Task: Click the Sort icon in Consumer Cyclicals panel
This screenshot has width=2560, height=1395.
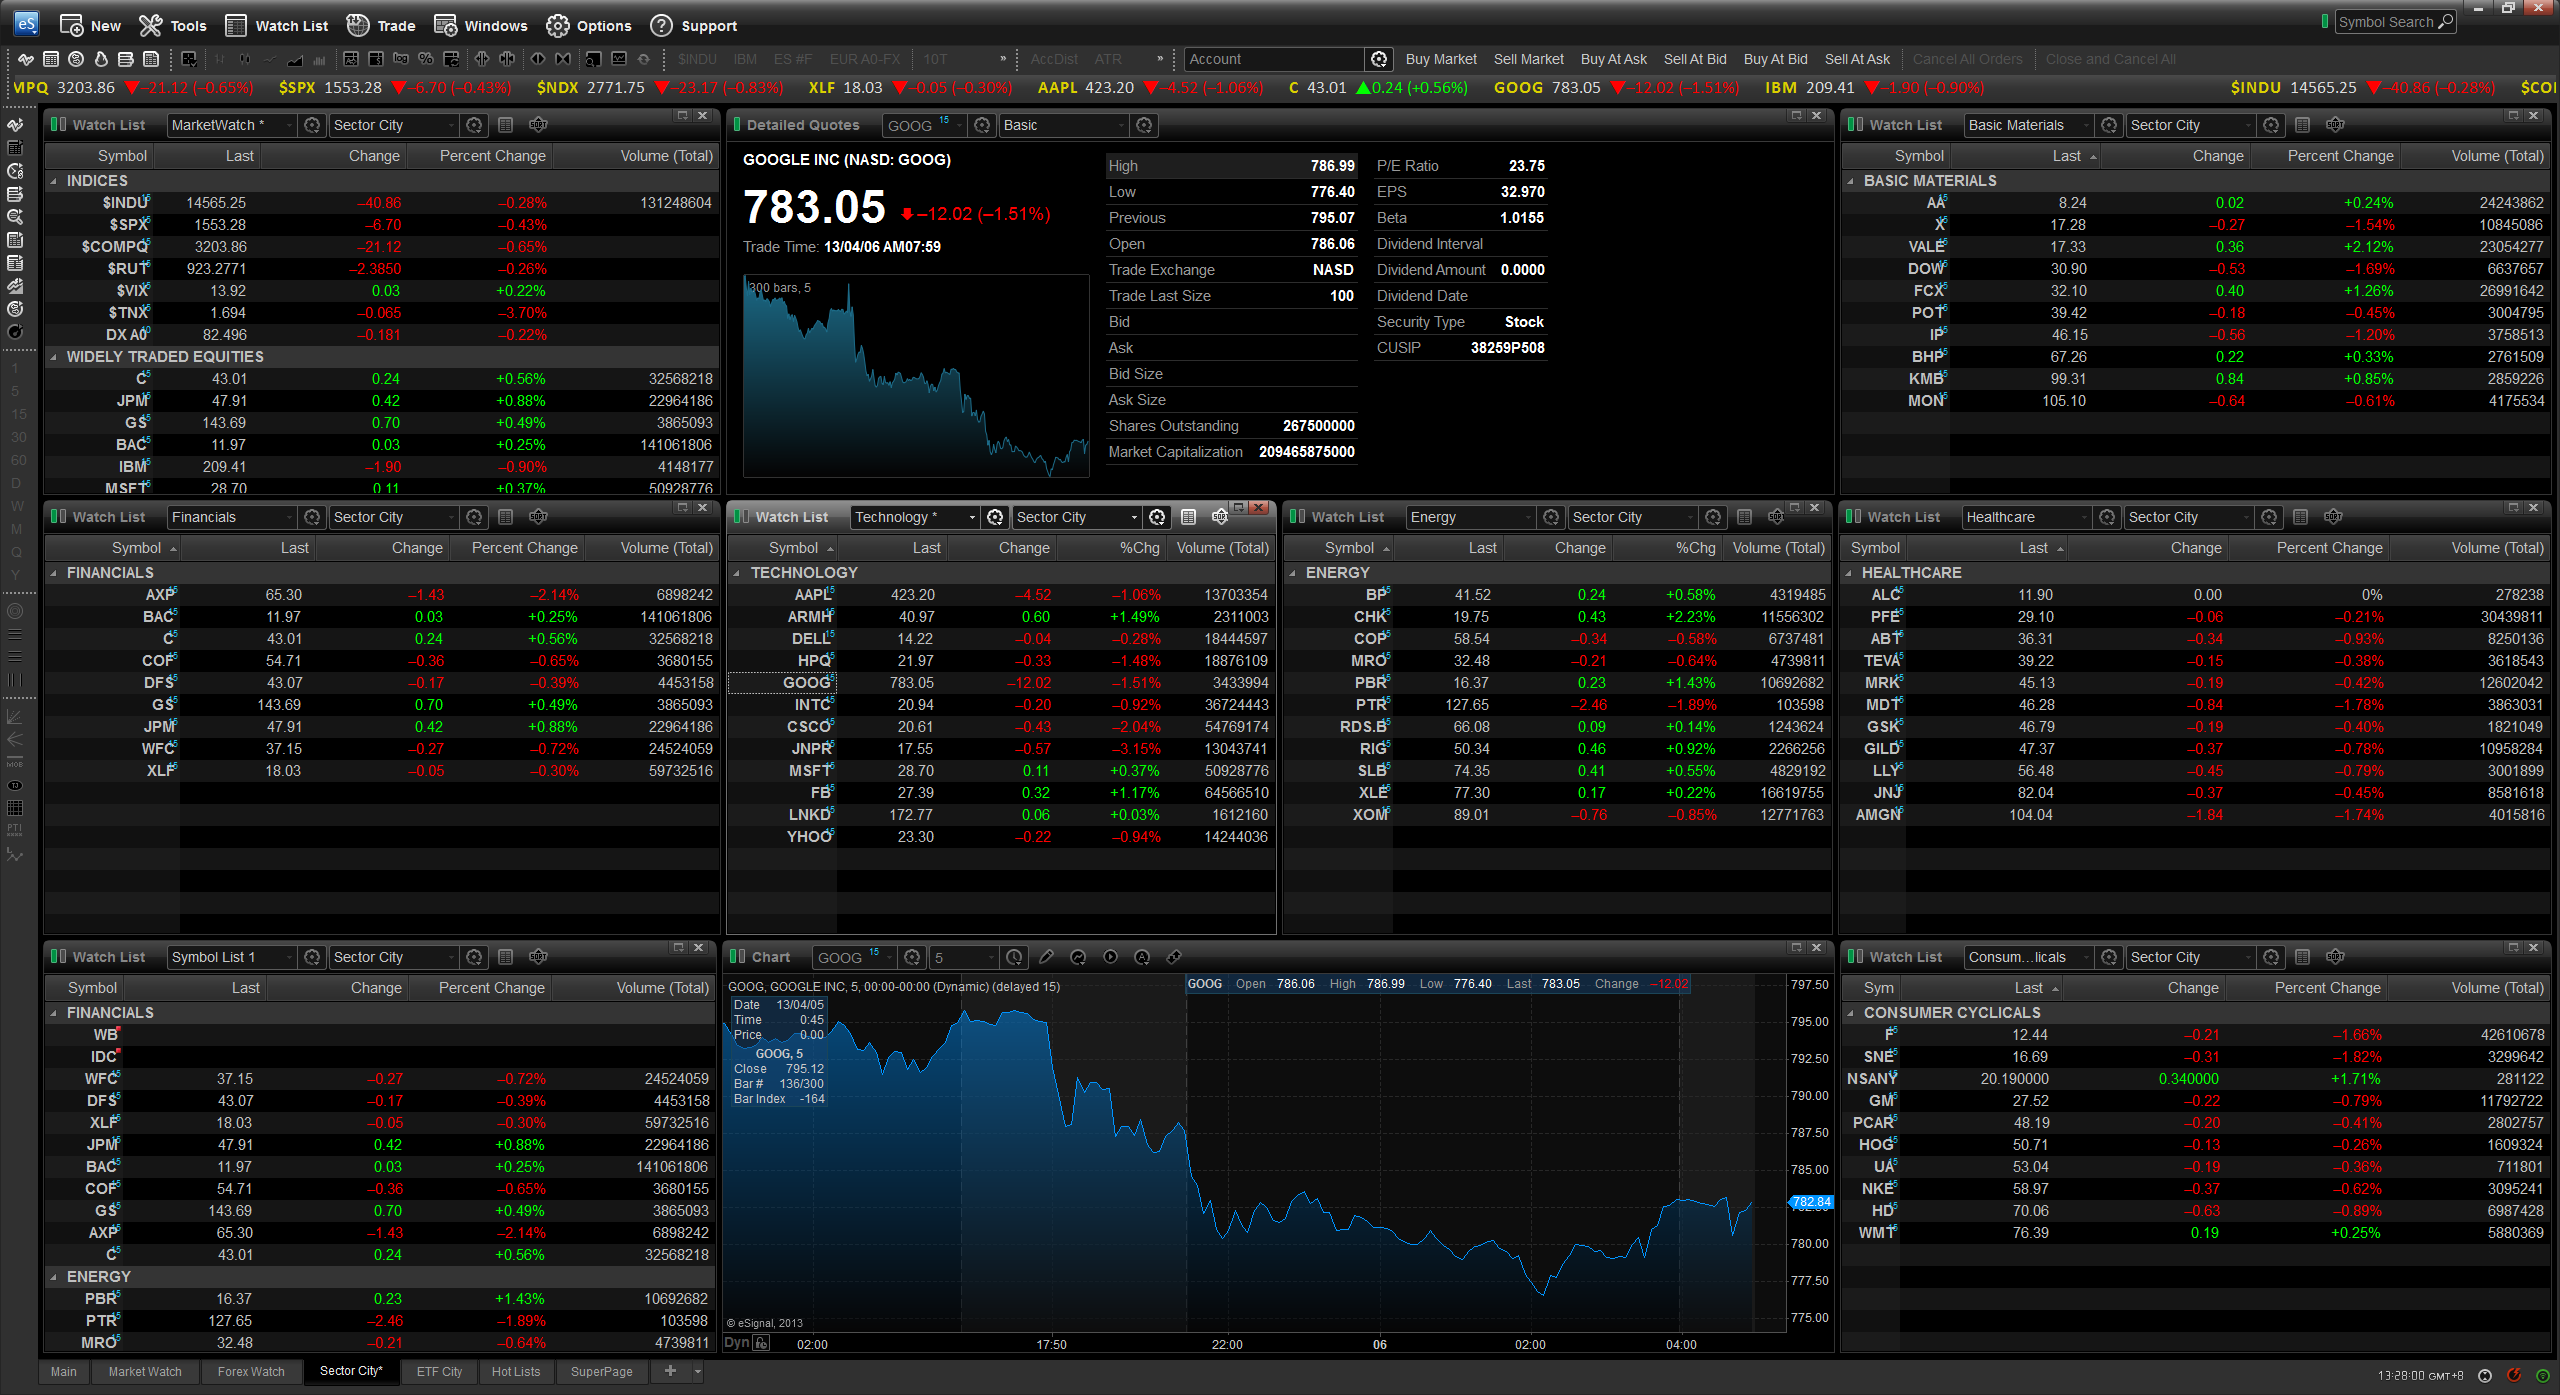Action: tap(2335, 957)
